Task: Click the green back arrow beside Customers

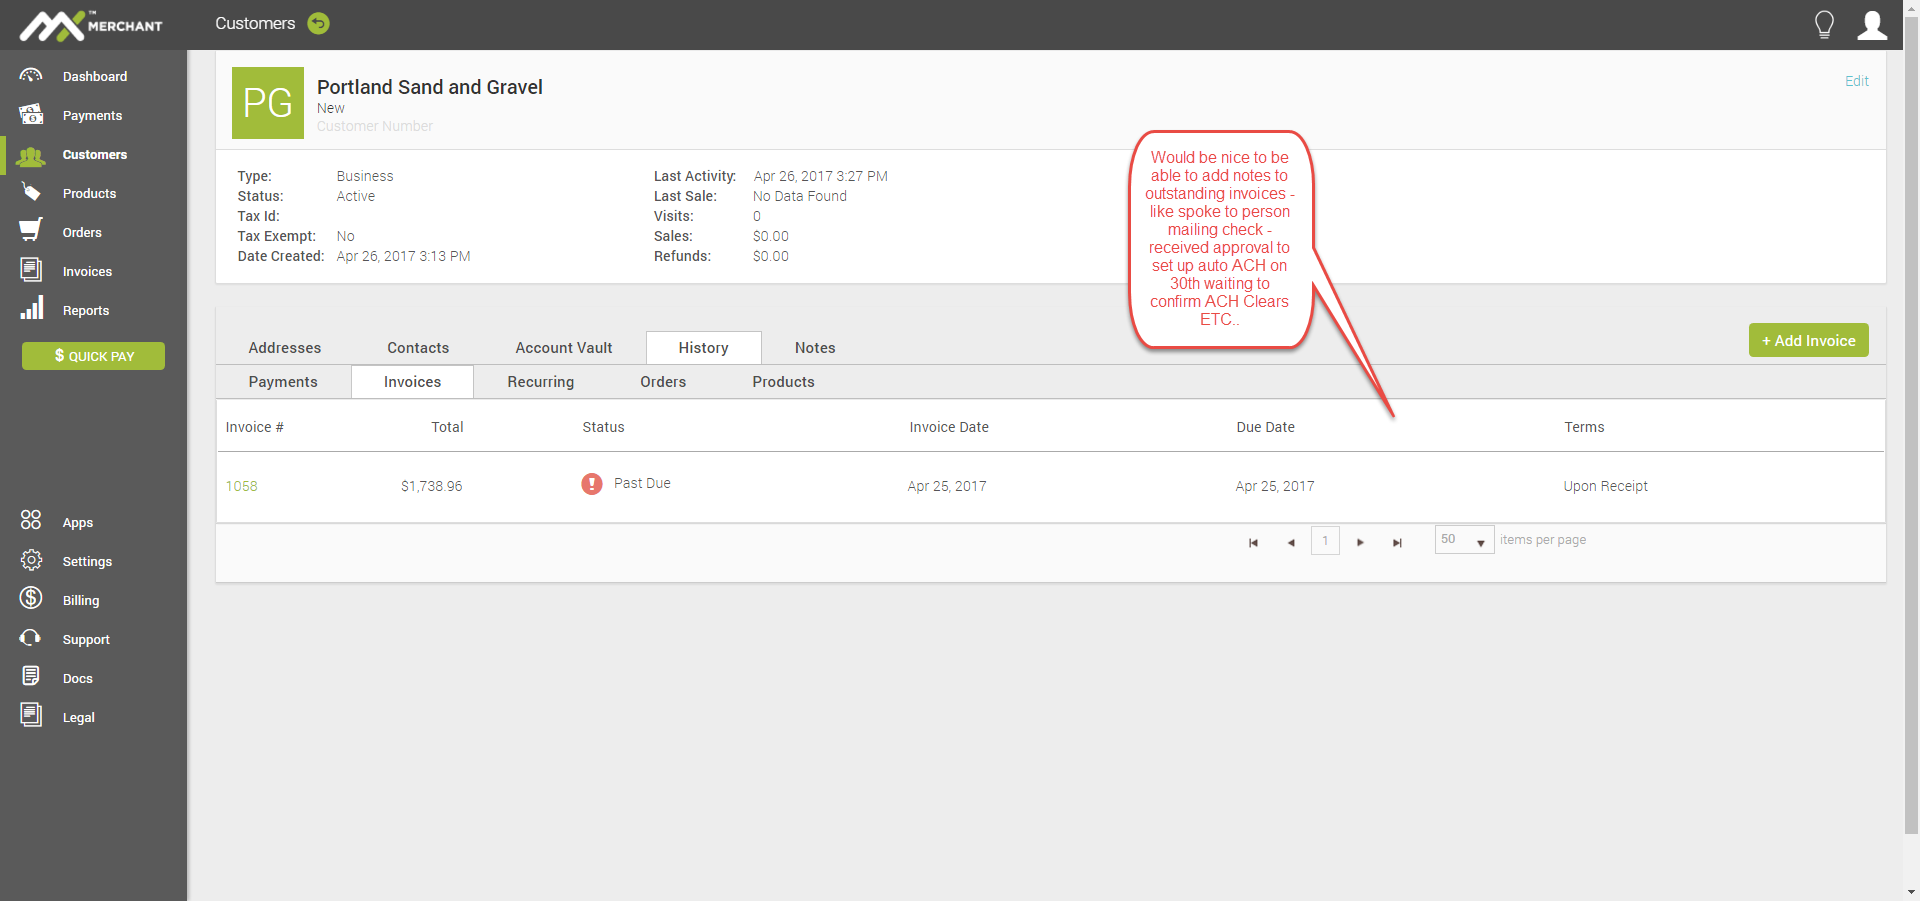Action: tap(318, 23)
